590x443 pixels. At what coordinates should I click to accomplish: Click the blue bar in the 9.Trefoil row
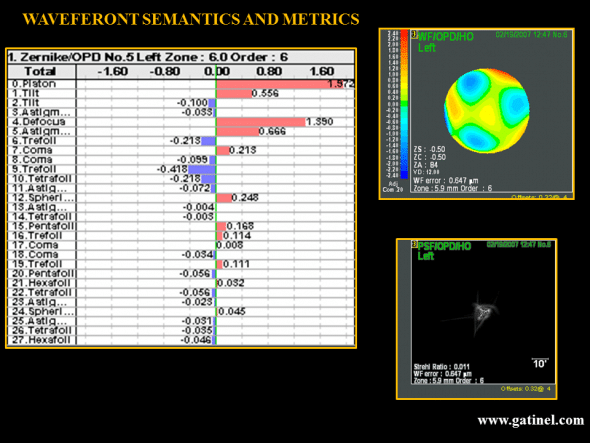coord(202,169)
